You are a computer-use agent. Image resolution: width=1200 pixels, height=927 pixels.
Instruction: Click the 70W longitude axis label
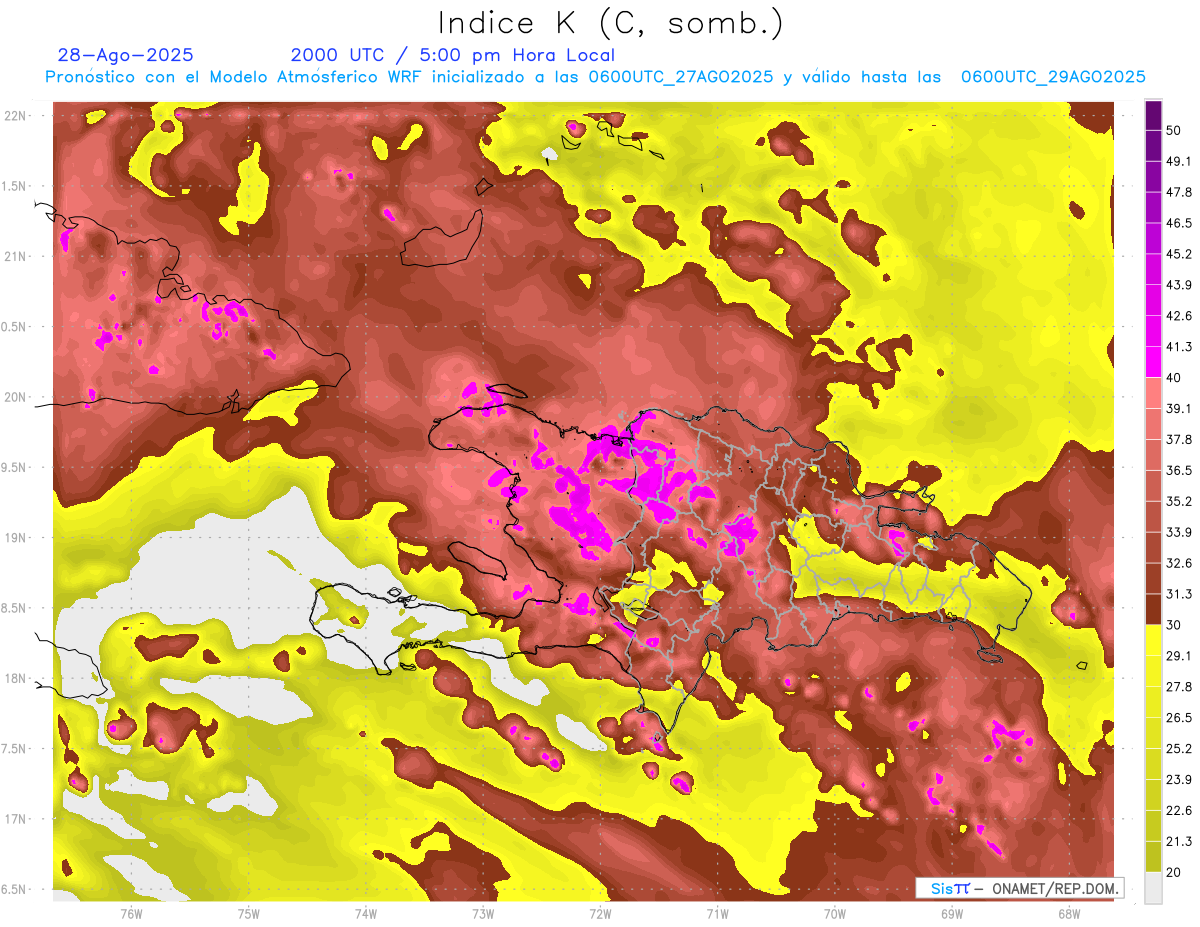pyautogui.click(x=834, y=913)
